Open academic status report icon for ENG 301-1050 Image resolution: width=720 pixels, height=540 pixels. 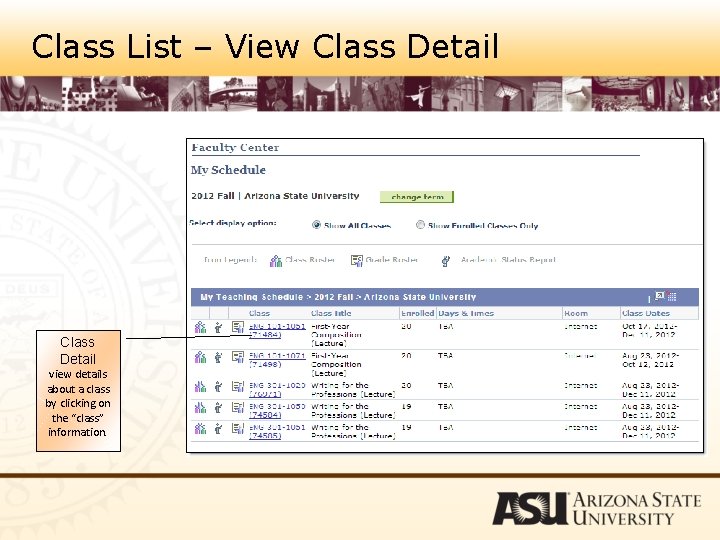coord(218,408)
